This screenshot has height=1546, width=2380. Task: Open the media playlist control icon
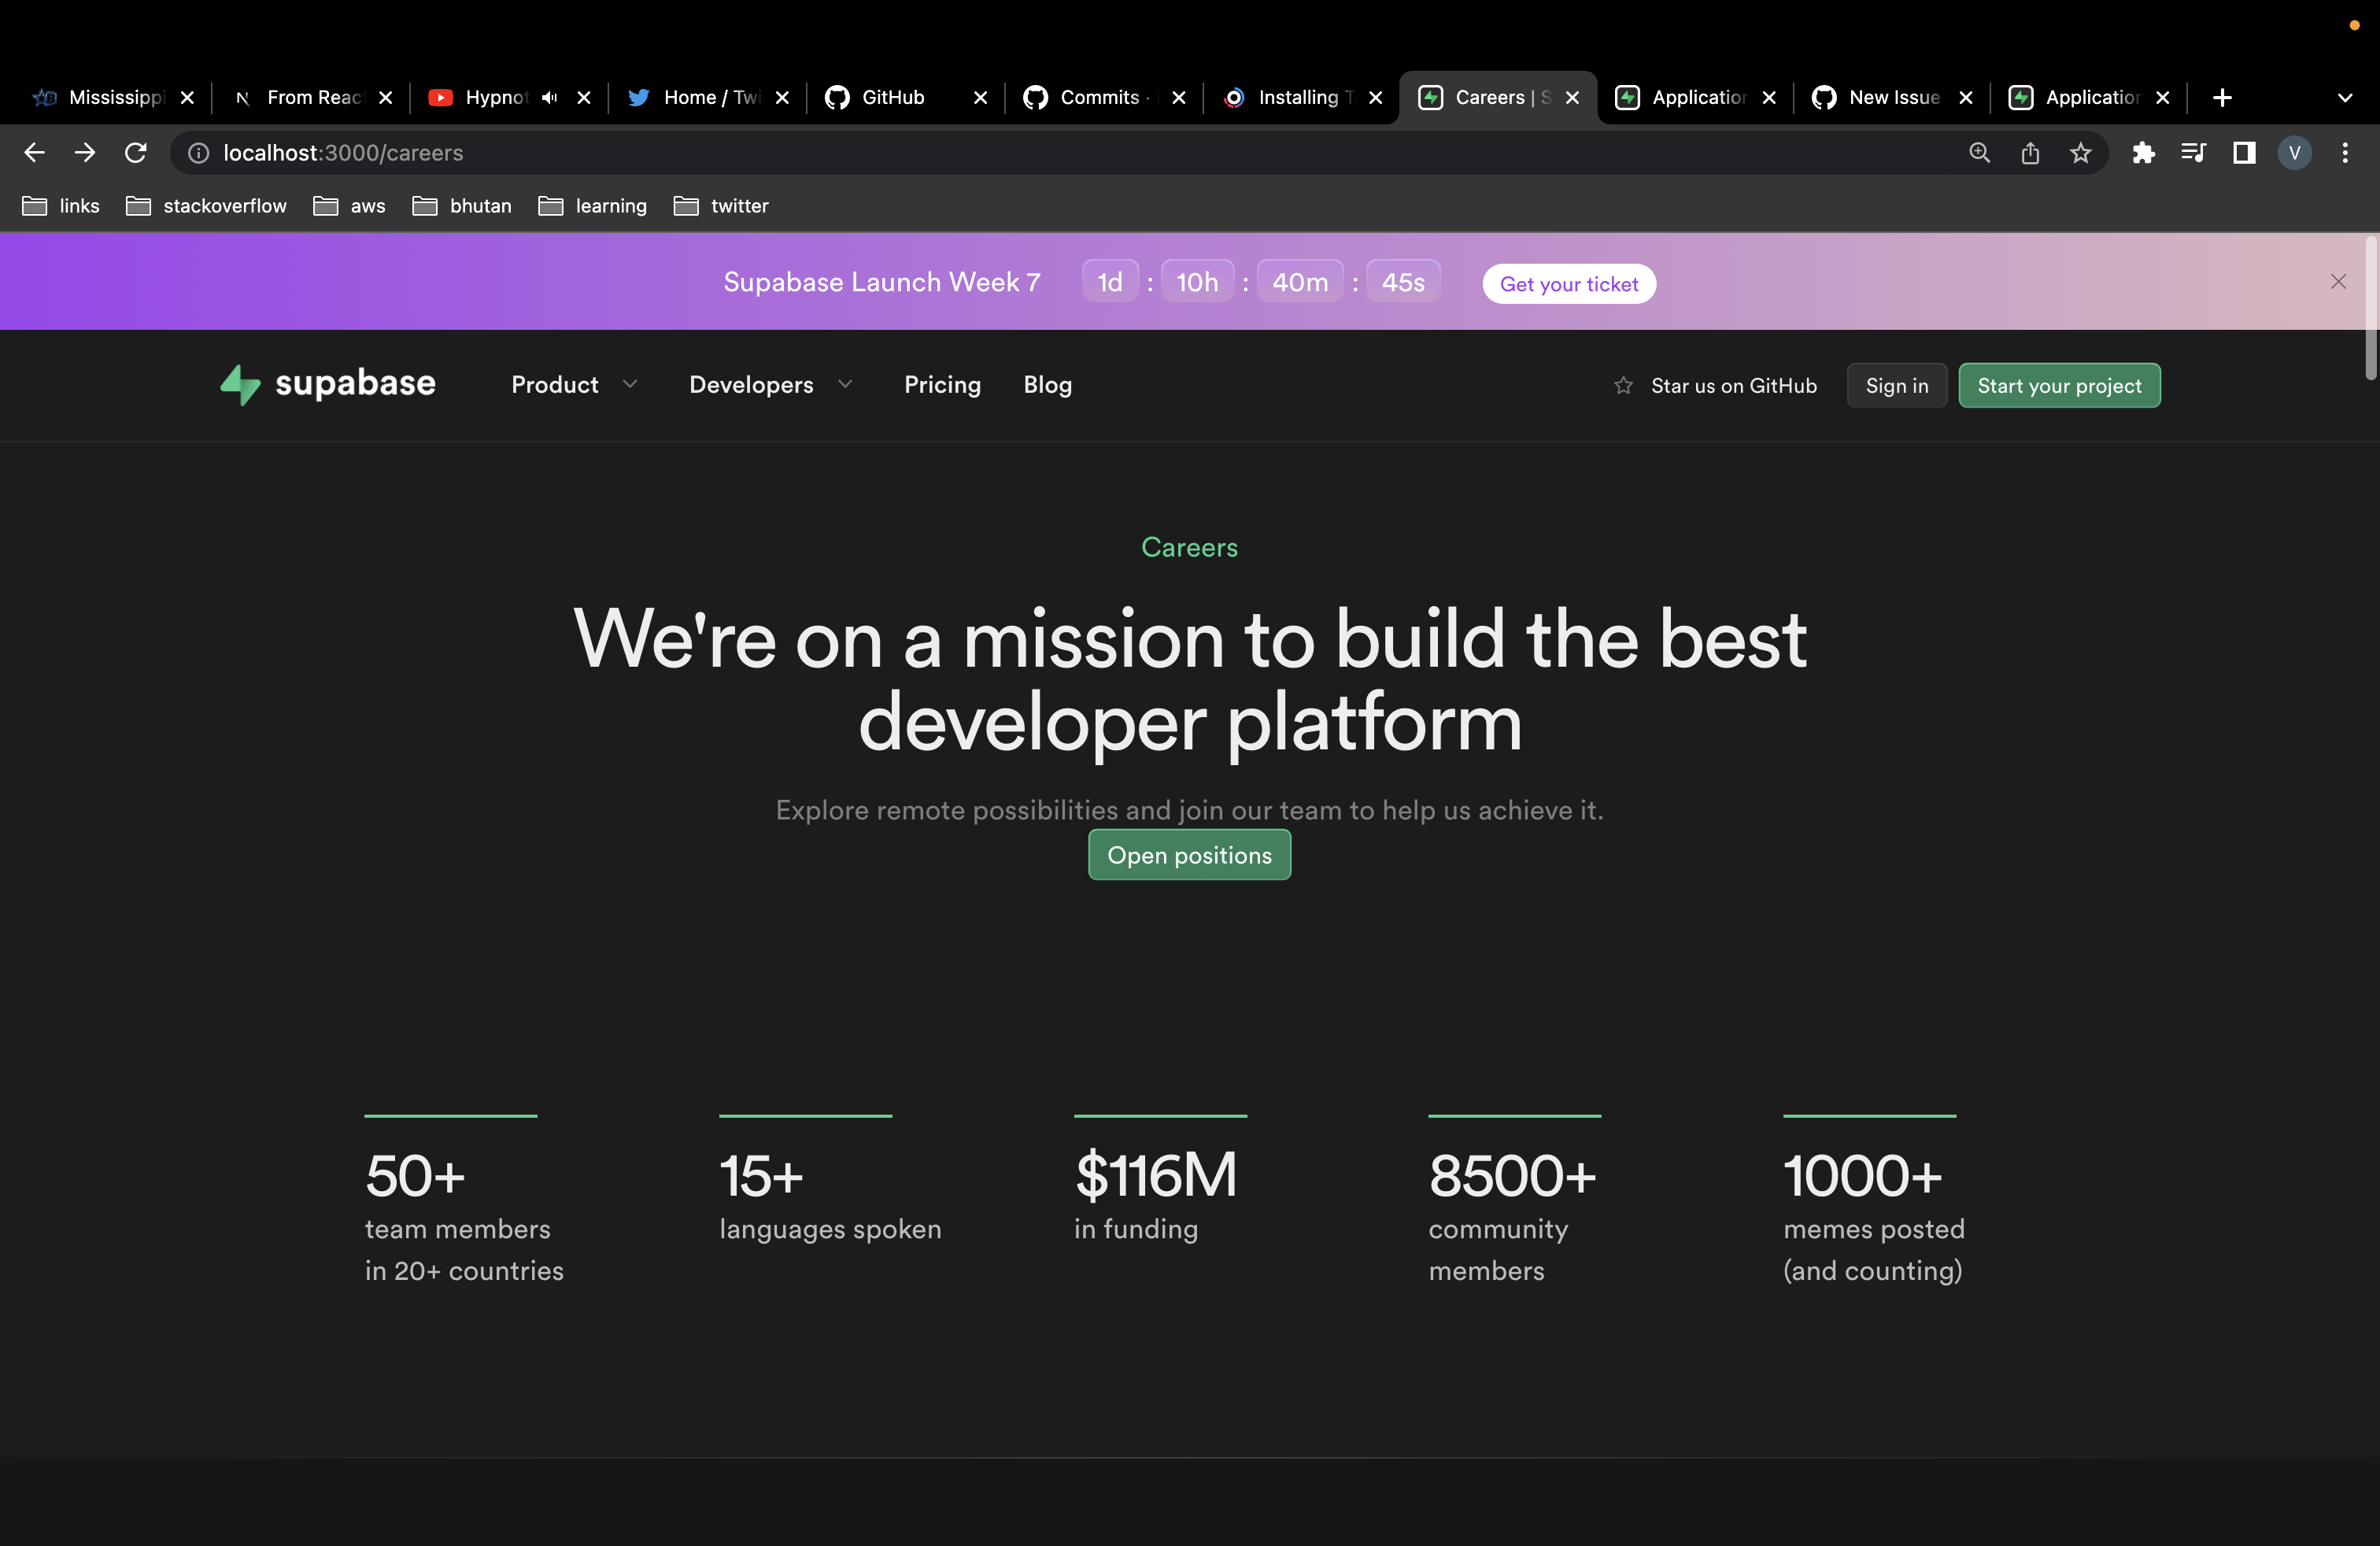click(x=2194, y=153)
